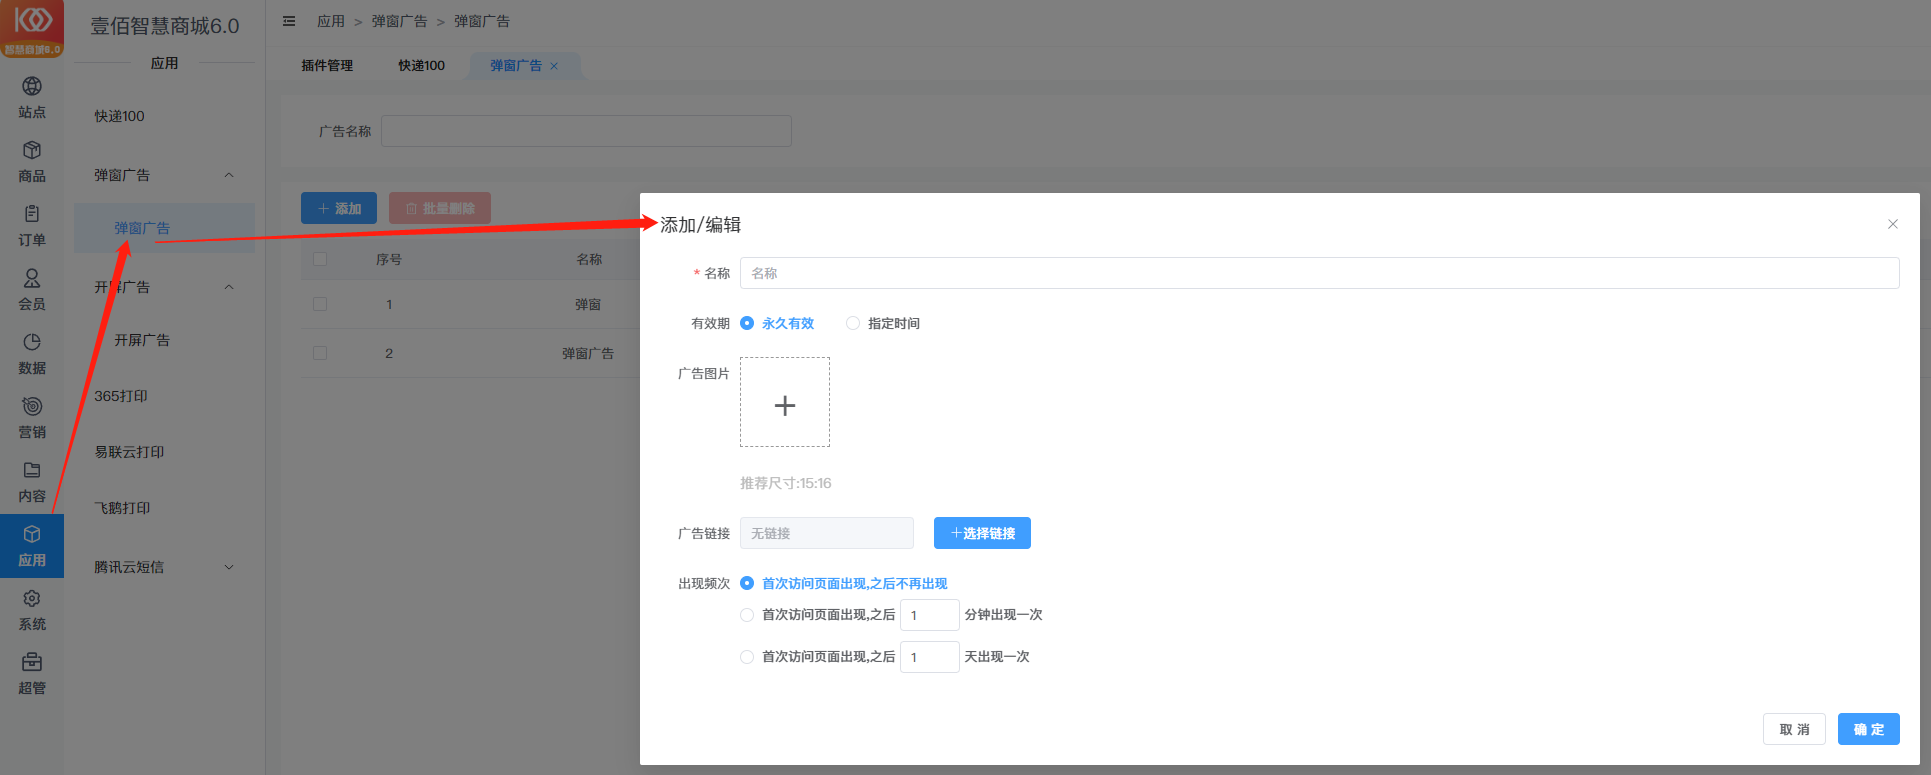1931x775 pixels.
Task: Expand the 腾讯云短信 menu group
Action: [x=229, y=567]
